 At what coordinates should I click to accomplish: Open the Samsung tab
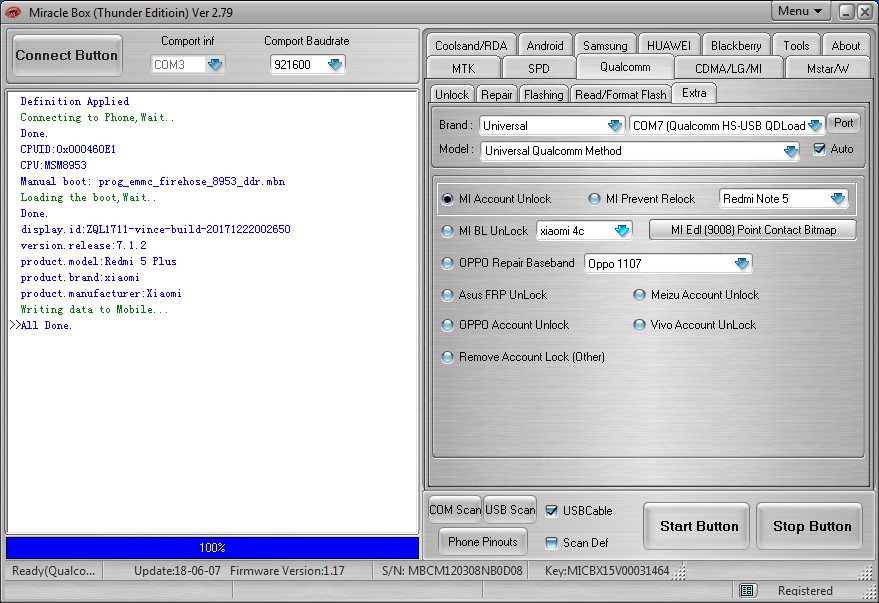tap(605, 45)
